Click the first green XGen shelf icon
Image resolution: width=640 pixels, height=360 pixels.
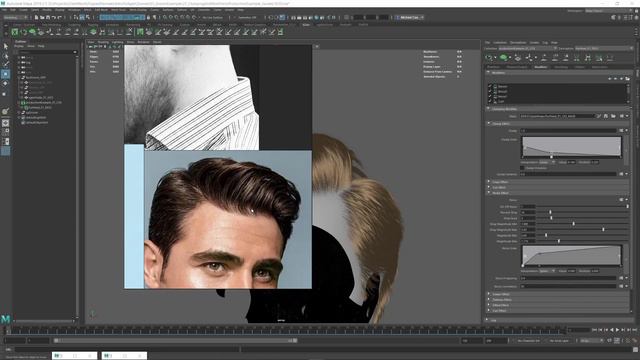click(15, 32)
